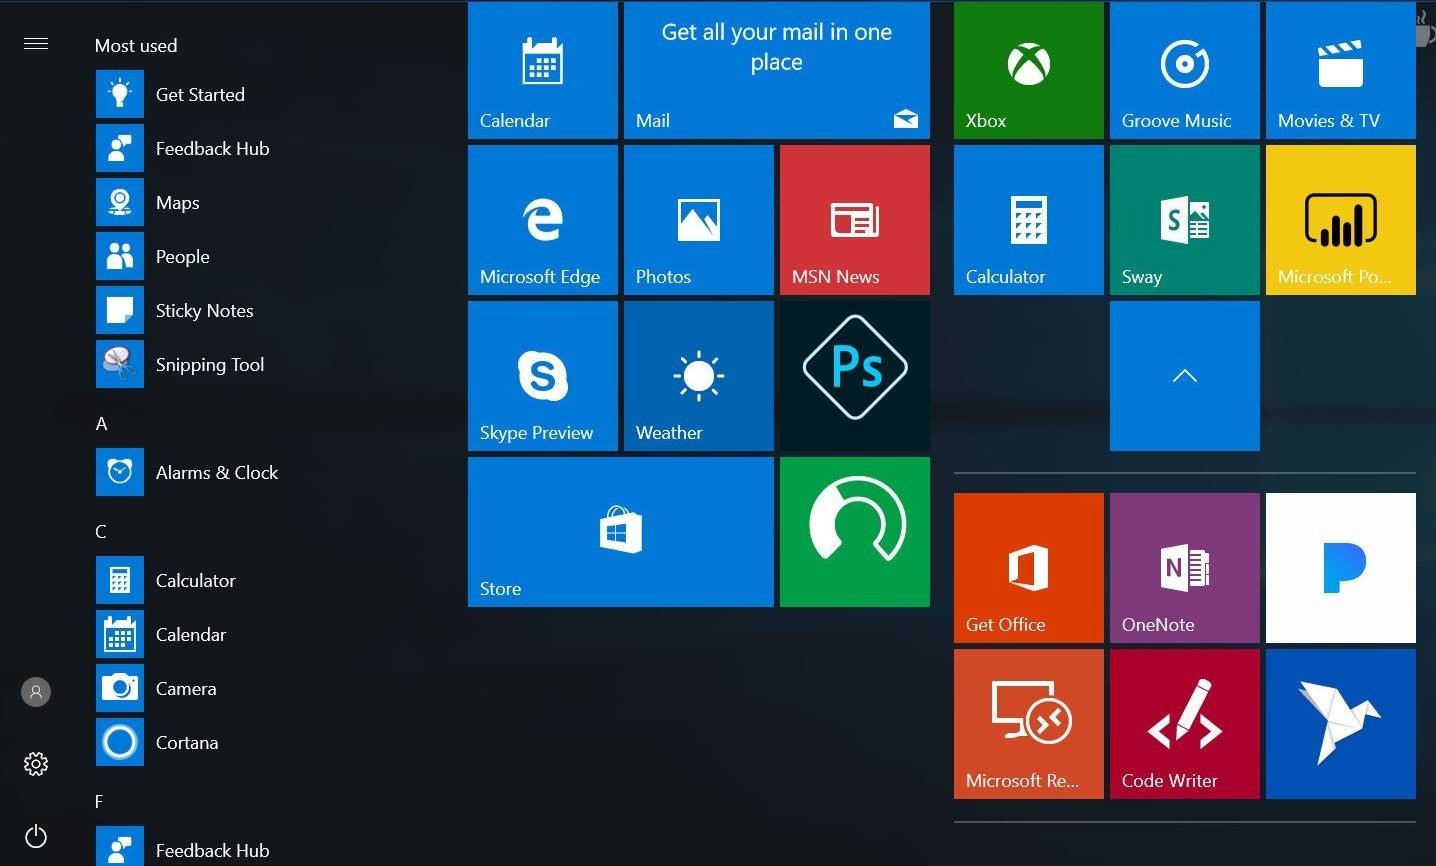Open Settings gear in Start sidebar
This screenshot has width=1436, height=866.
click(x=36, y=764)
